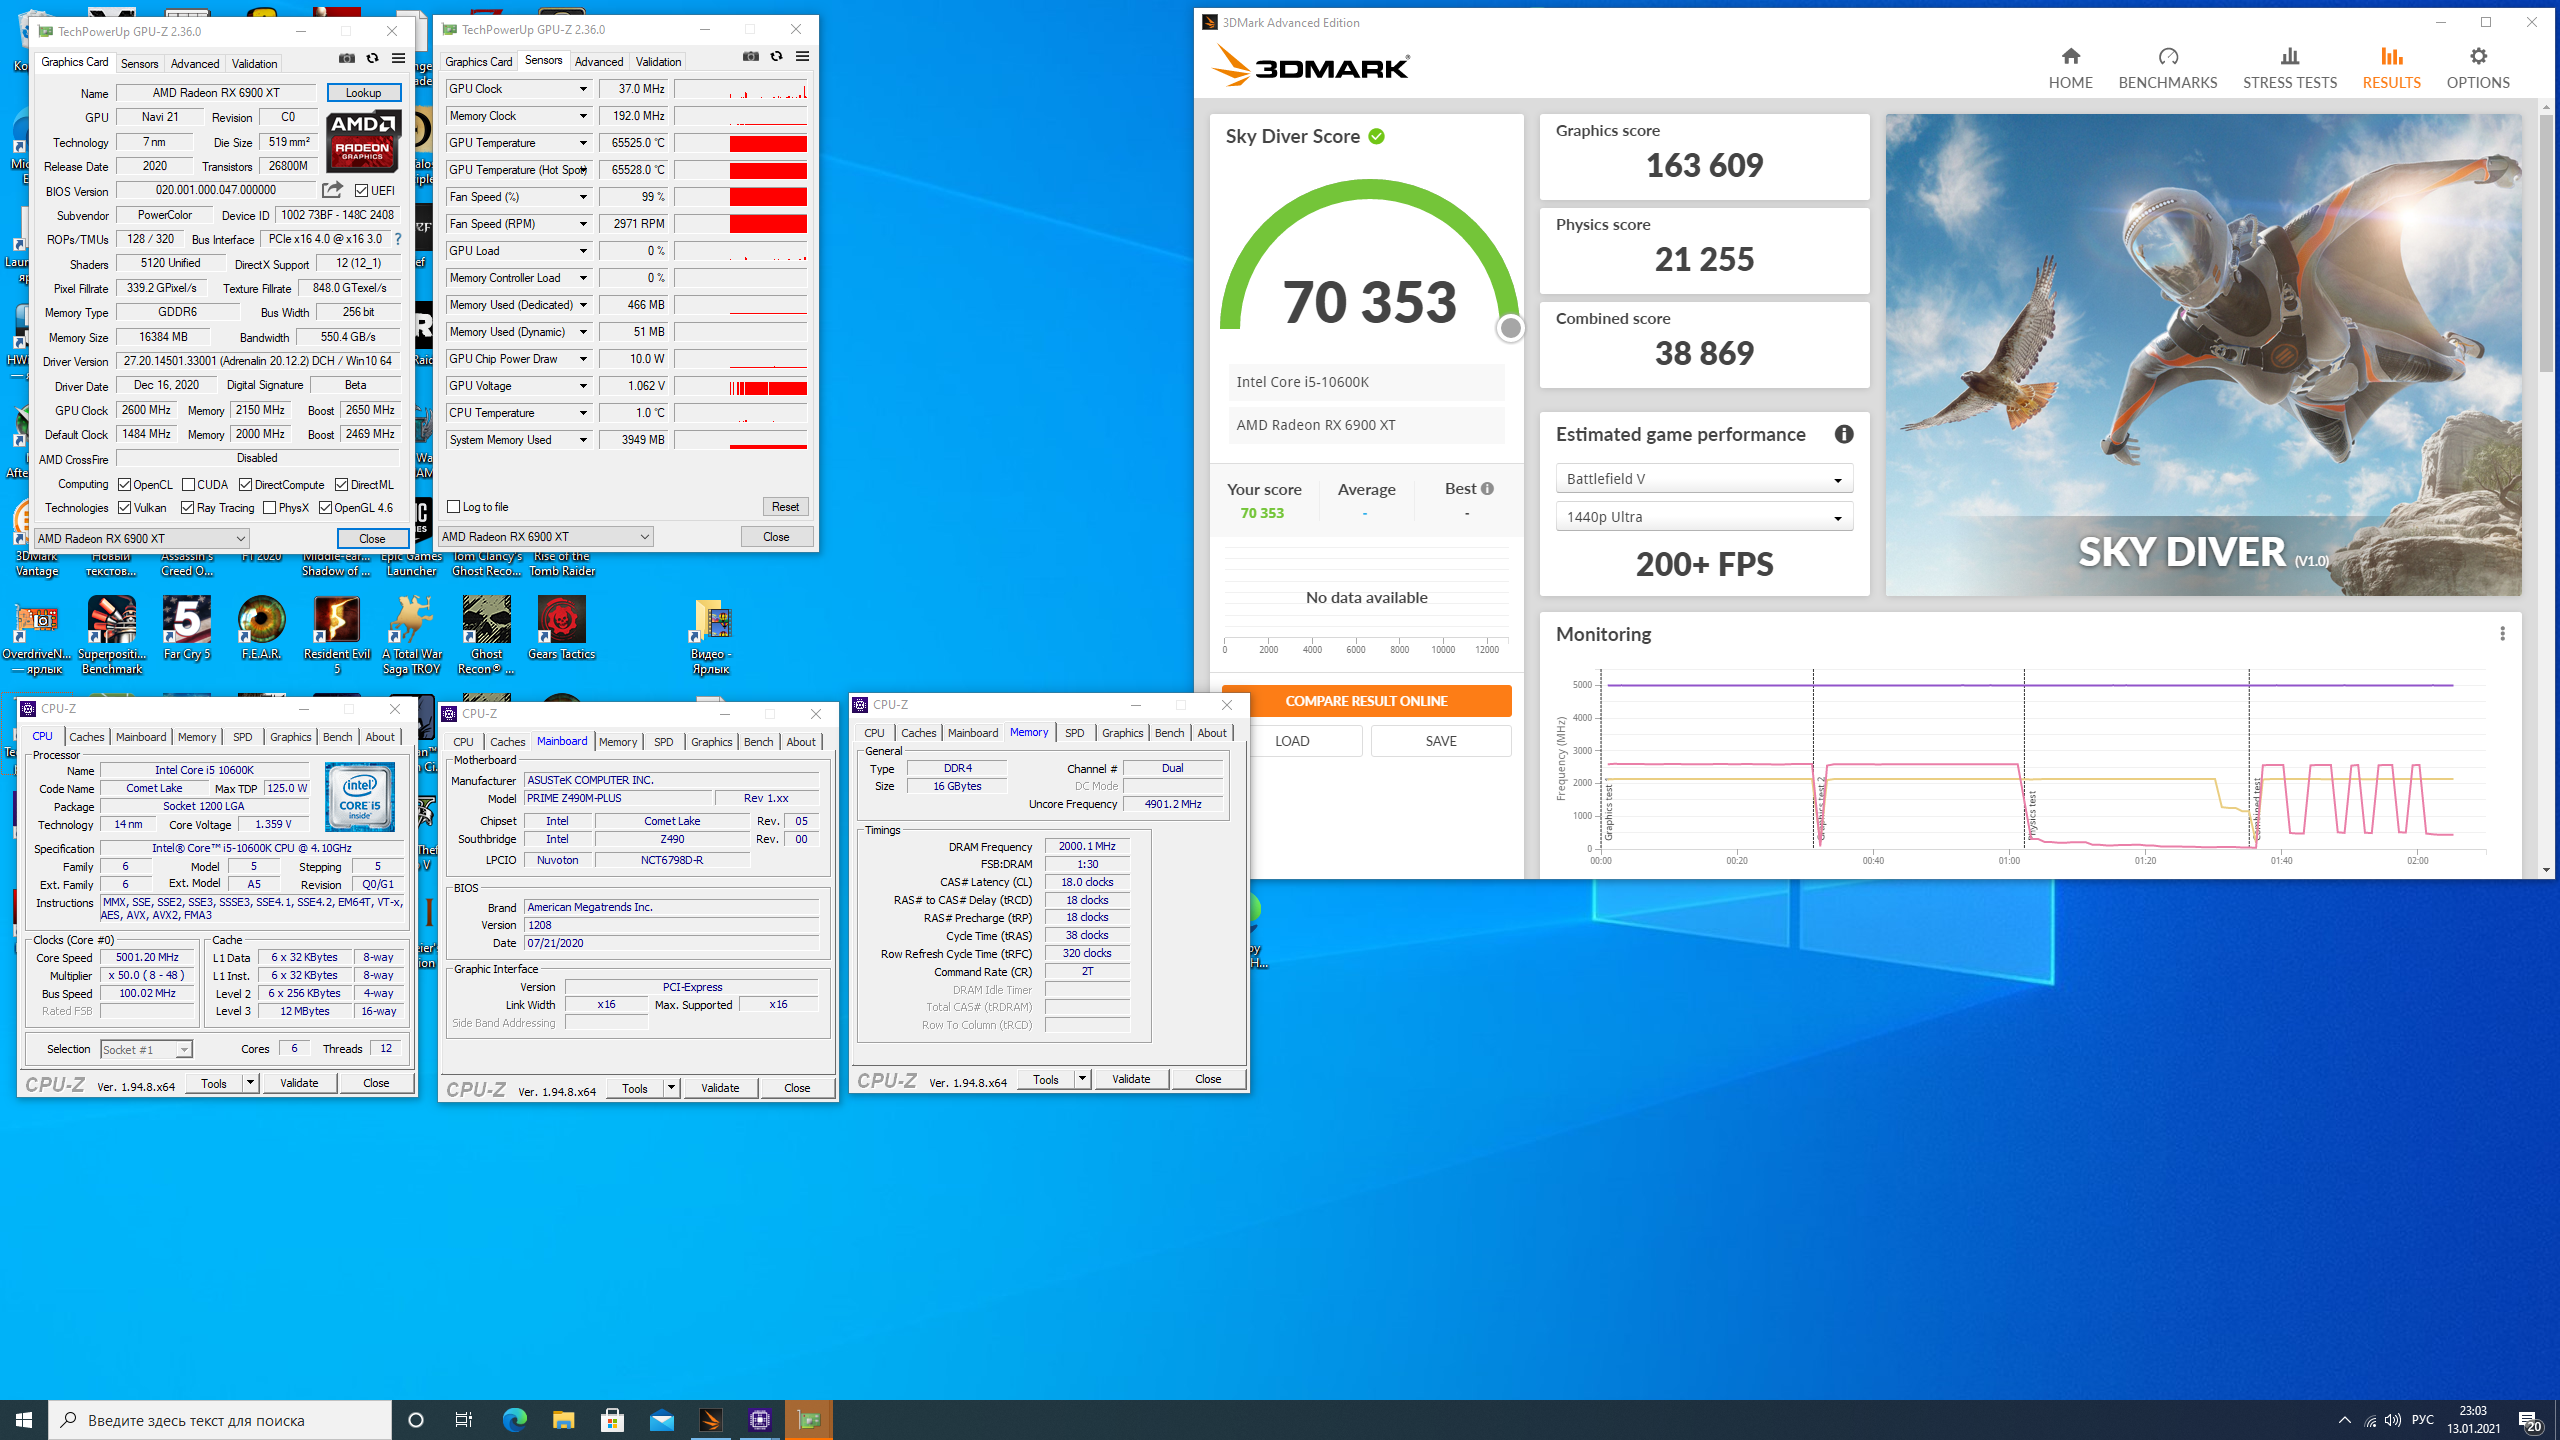This screenshot has height=1440, width=2560.
Task: Enable Log to file in GPU-Z Sensors
Action: 454,507
